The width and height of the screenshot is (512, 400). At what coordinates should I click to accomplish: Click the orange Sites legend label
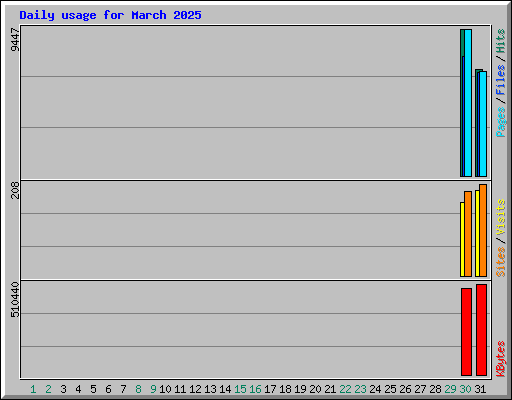point(501,262)
